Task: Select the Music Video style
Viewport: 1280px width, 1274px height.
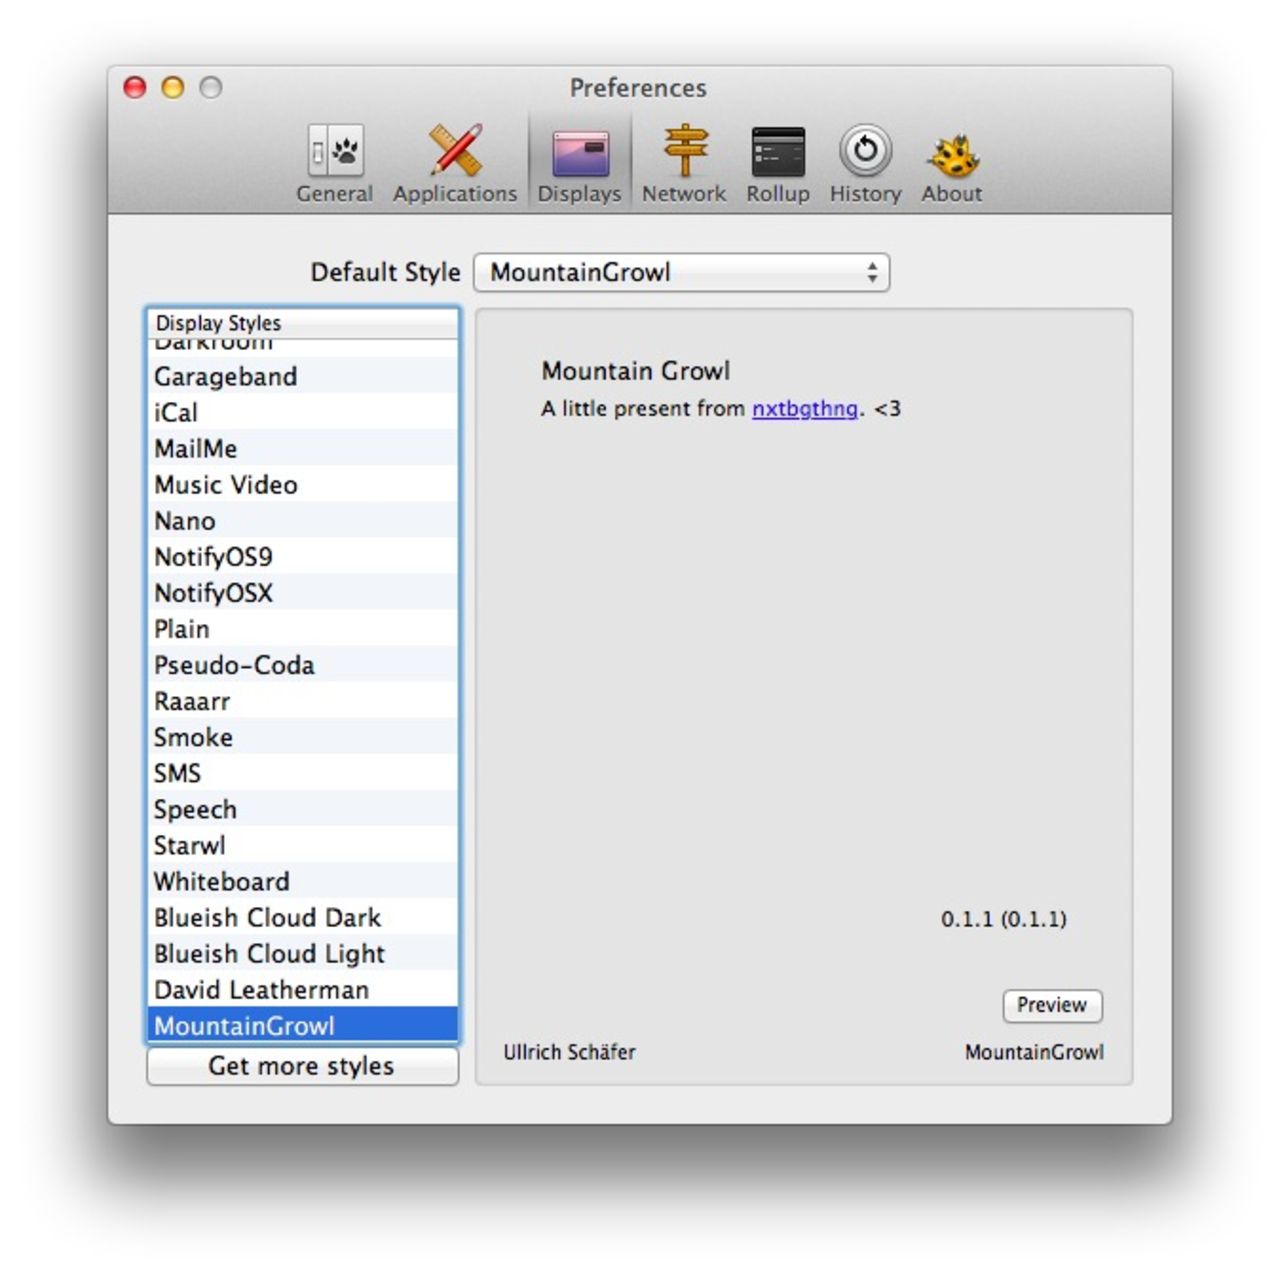Action: (x=225, y=484)
